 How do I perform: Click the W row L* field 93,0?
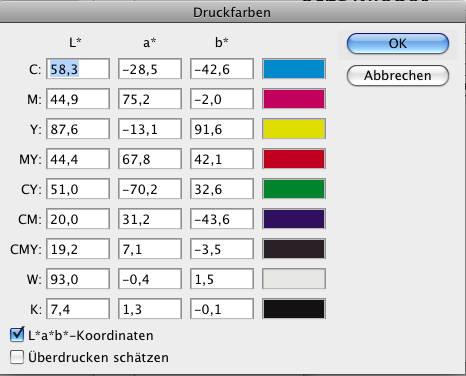[x=78, y=279]
